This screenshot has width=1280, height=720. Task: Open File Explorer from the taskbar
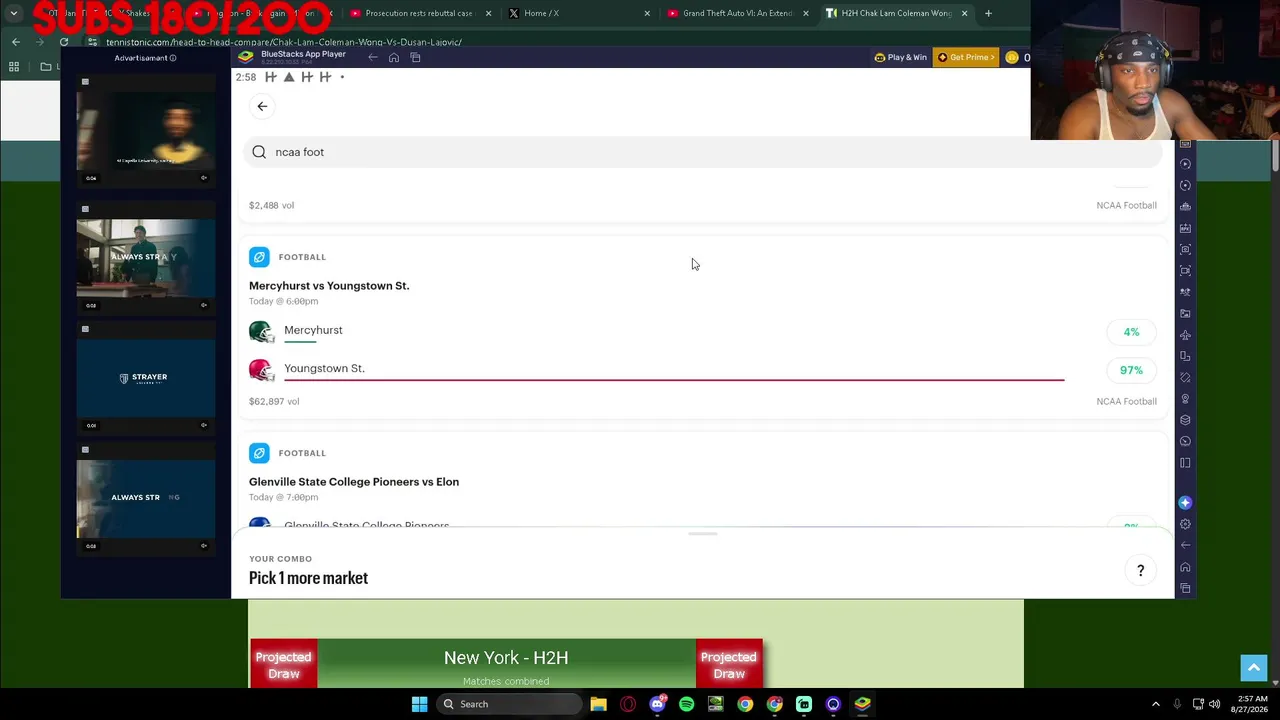coord(598,704)
